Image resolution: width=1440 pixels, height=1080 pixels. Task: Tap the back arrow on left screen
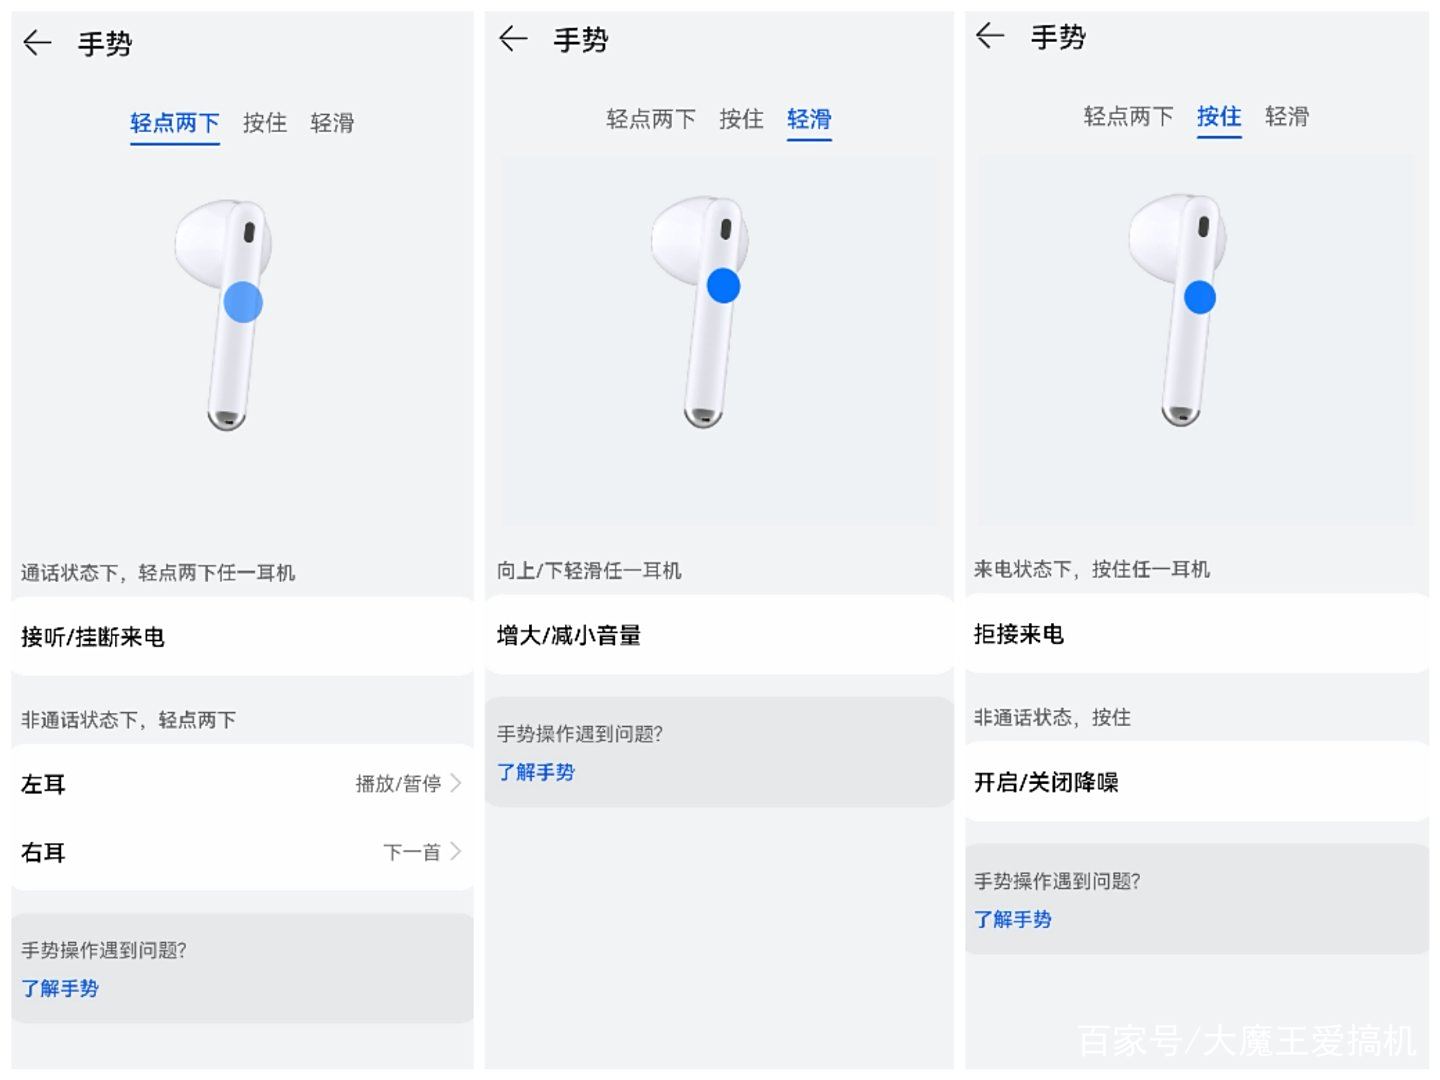[x=37, y=43]
